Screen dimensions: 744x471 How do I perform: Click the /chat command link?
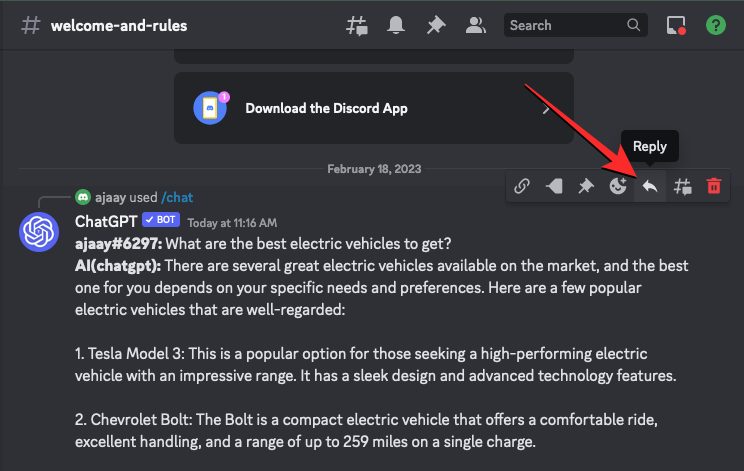pos(177,198)
